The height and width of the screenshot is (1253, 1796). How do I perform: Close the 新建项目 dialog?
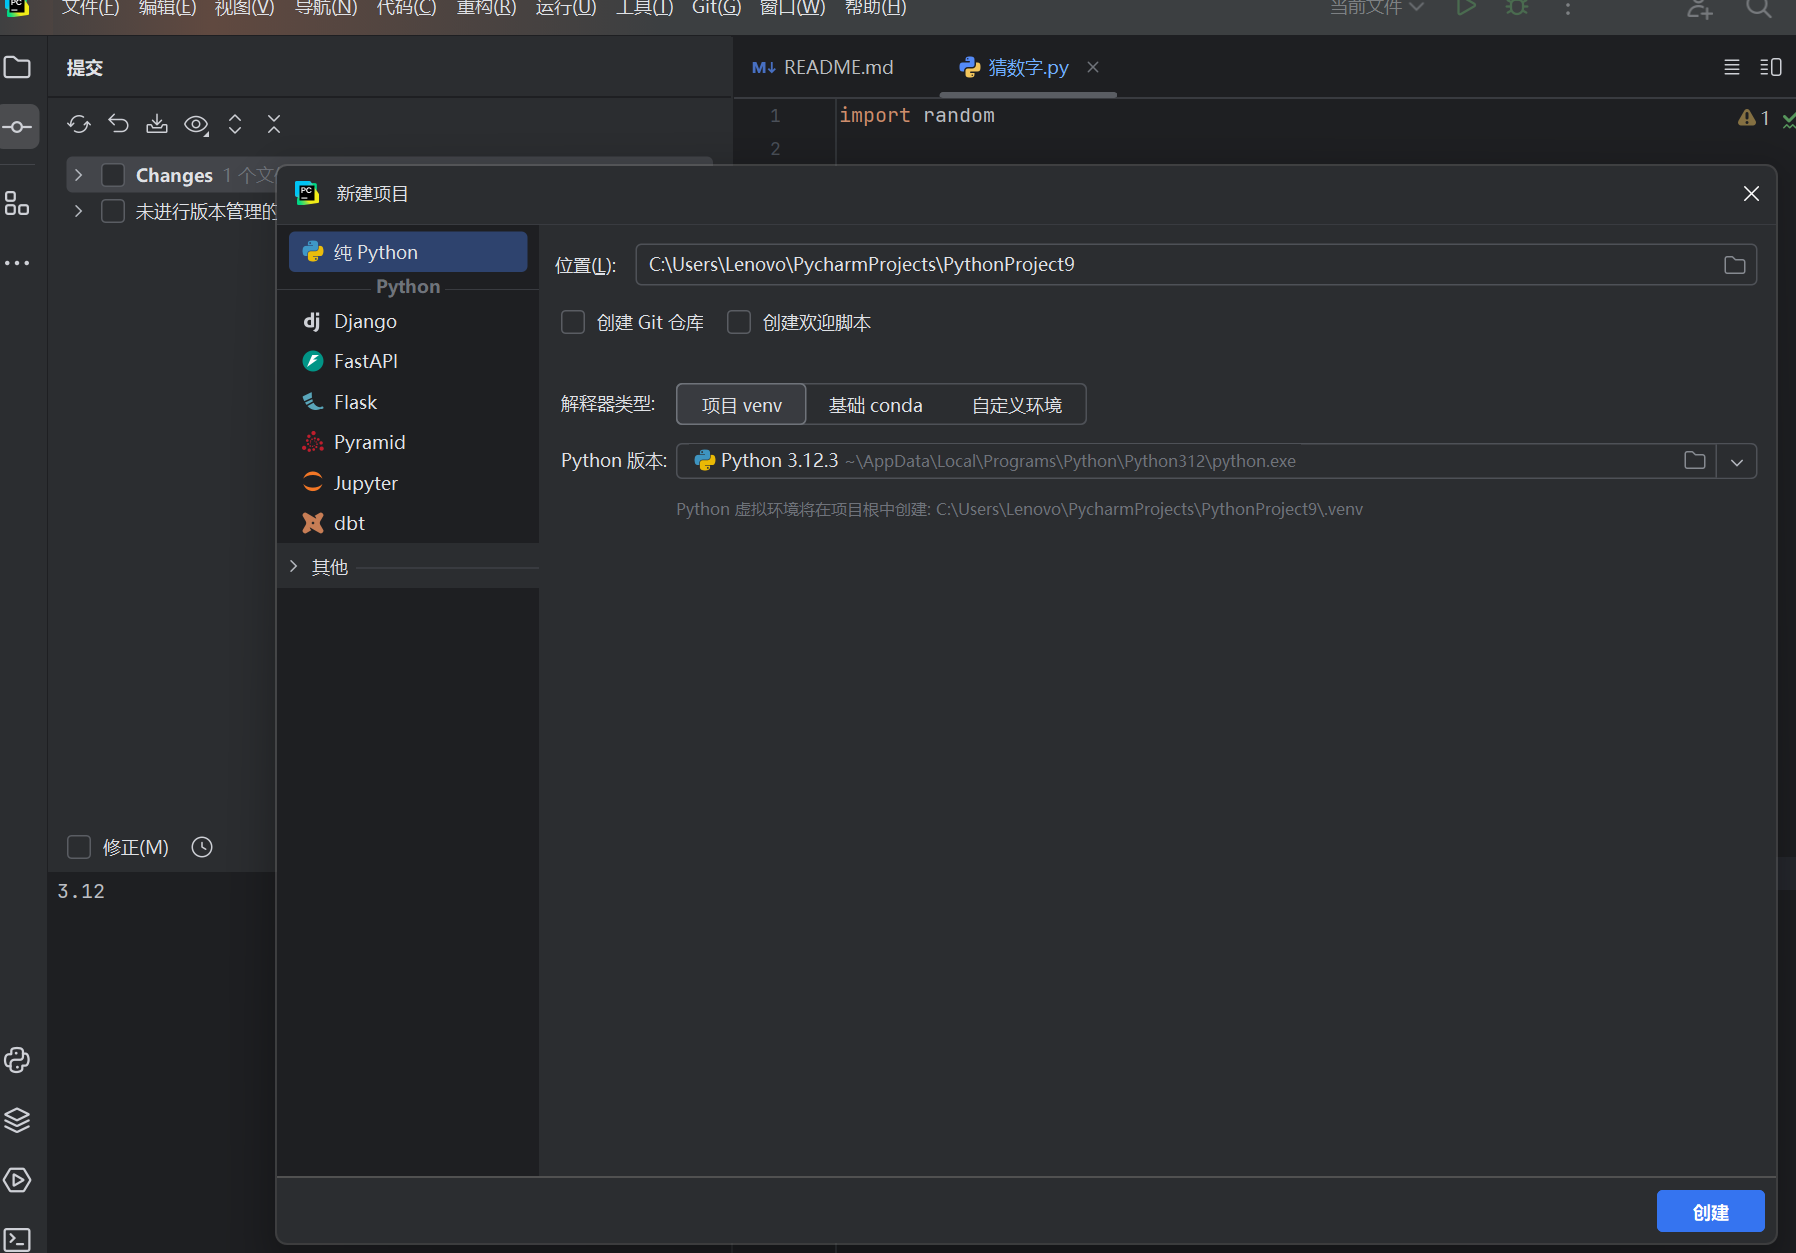pyautogui.click(x=1751, y=193)
